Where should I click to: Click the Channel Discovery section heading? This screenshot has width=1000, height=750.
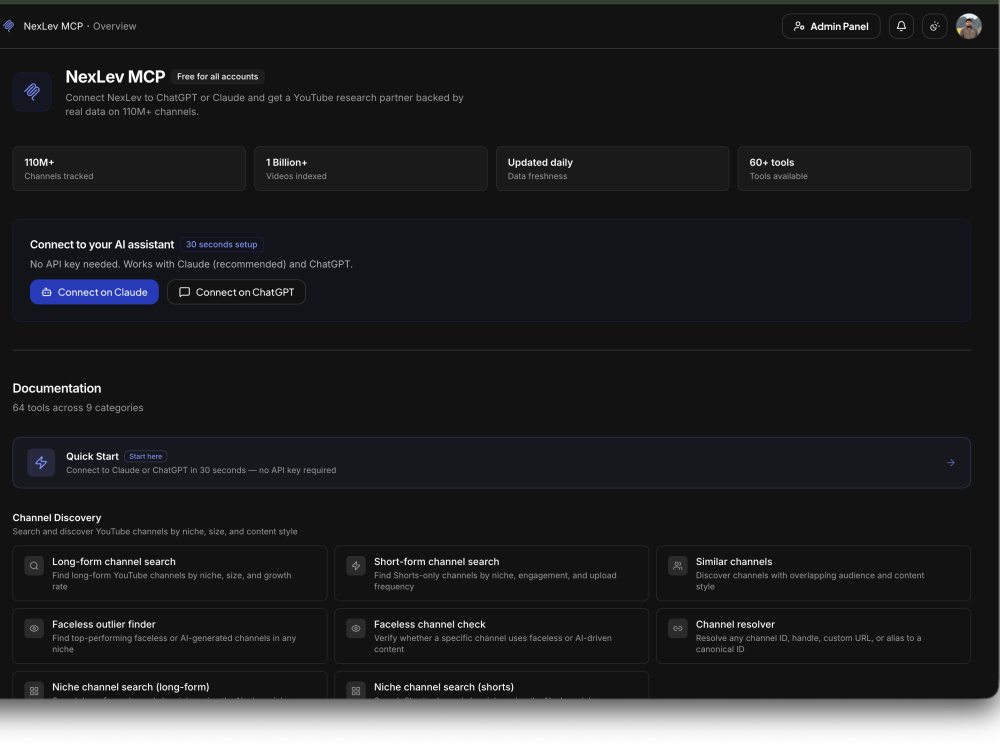pos(57,518)
